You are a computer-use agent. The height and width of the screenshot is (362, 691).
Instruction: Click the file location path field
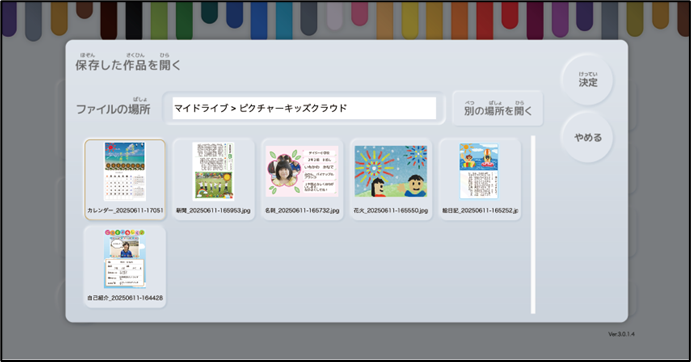(x=304, y=108)
